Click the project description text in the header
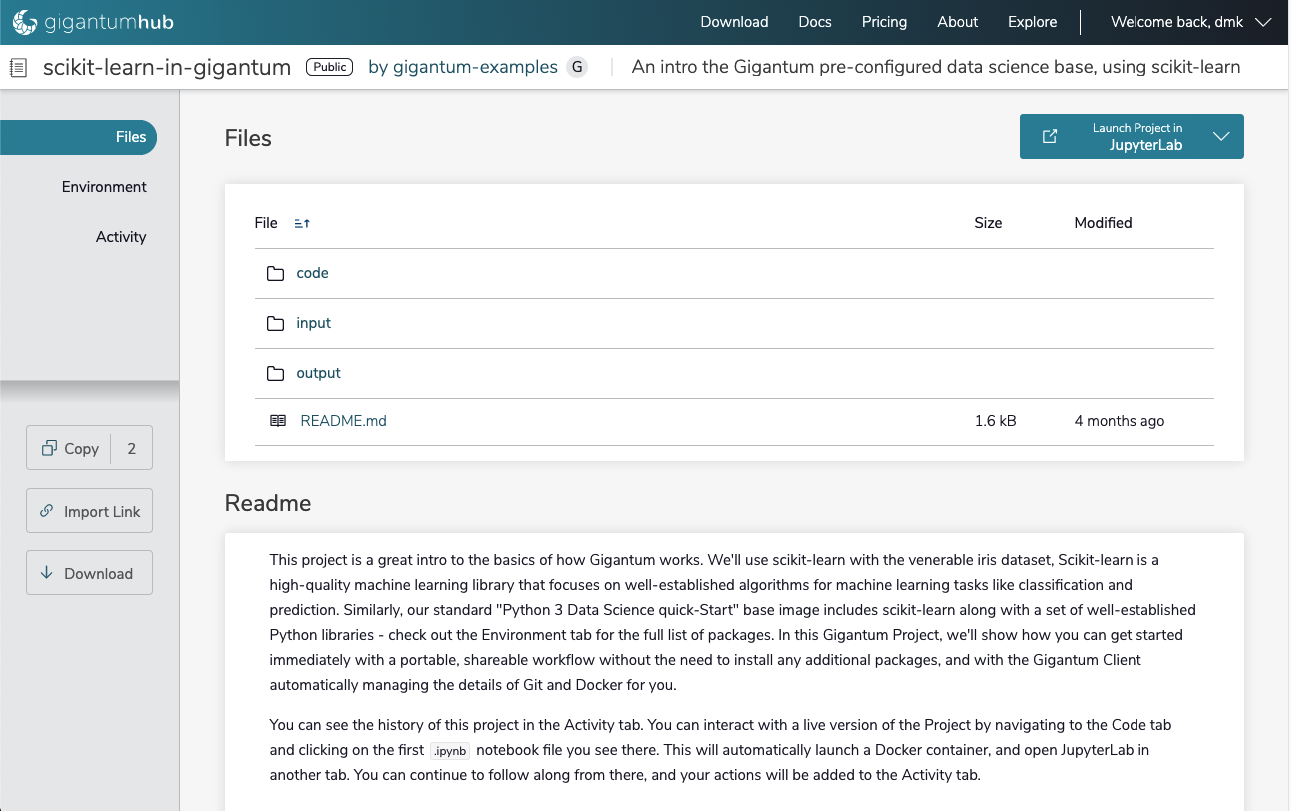 [936, 67]
